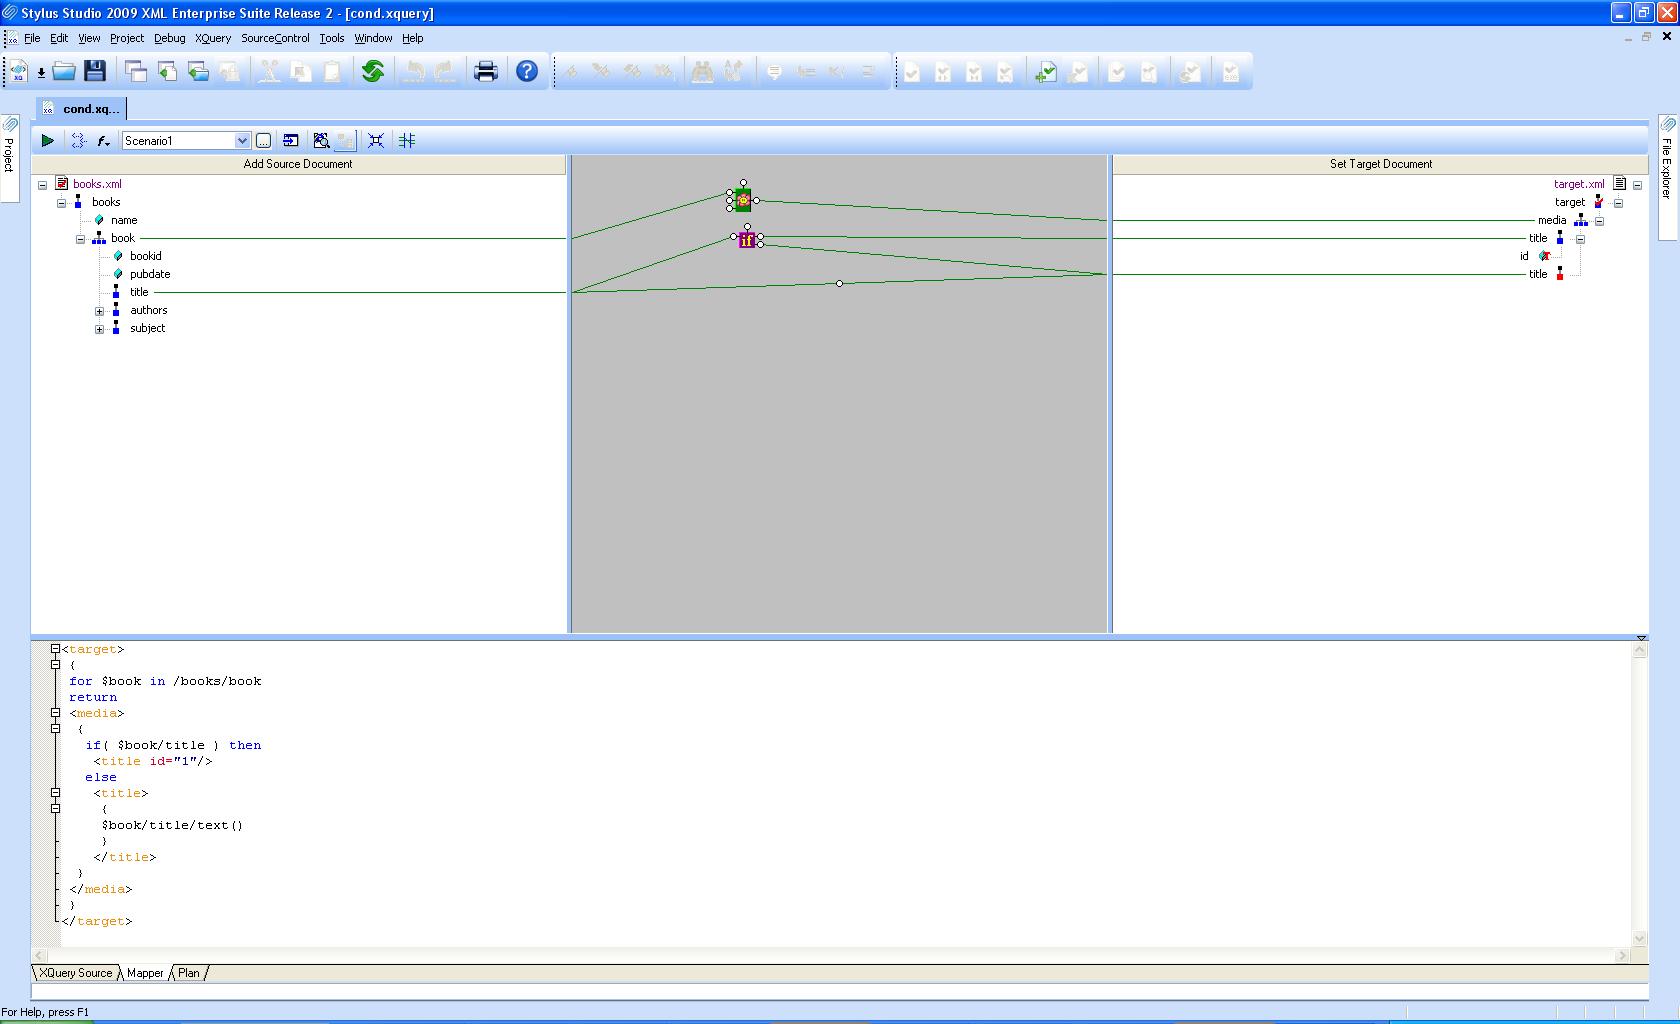Open the XQuery menu
Viewport: 1680px width, 1024px height.
pos(213,38)
